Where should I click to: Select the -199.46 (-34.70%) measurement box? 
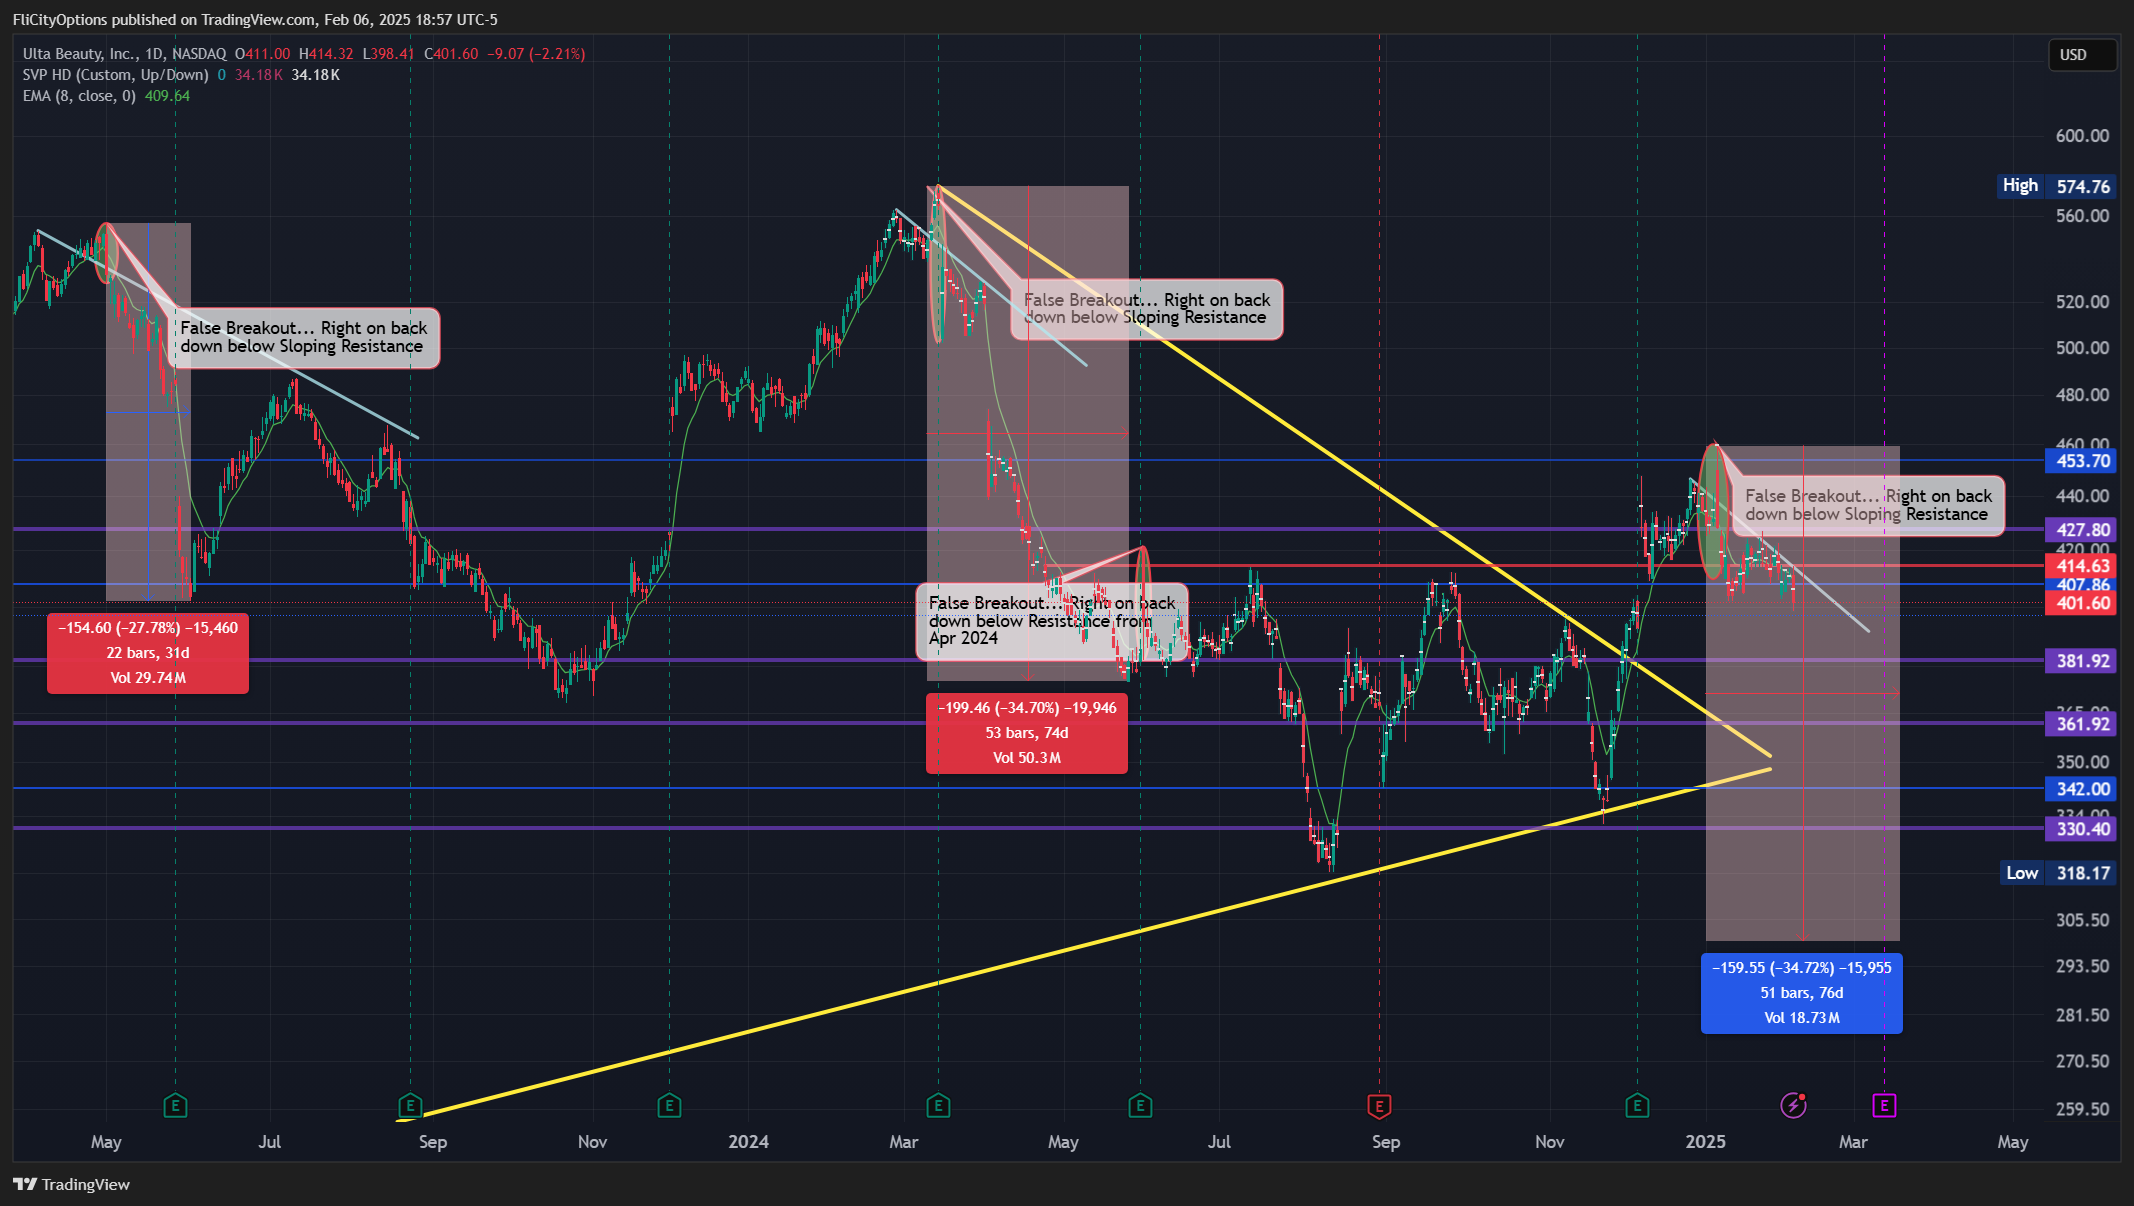(1027, 733)
